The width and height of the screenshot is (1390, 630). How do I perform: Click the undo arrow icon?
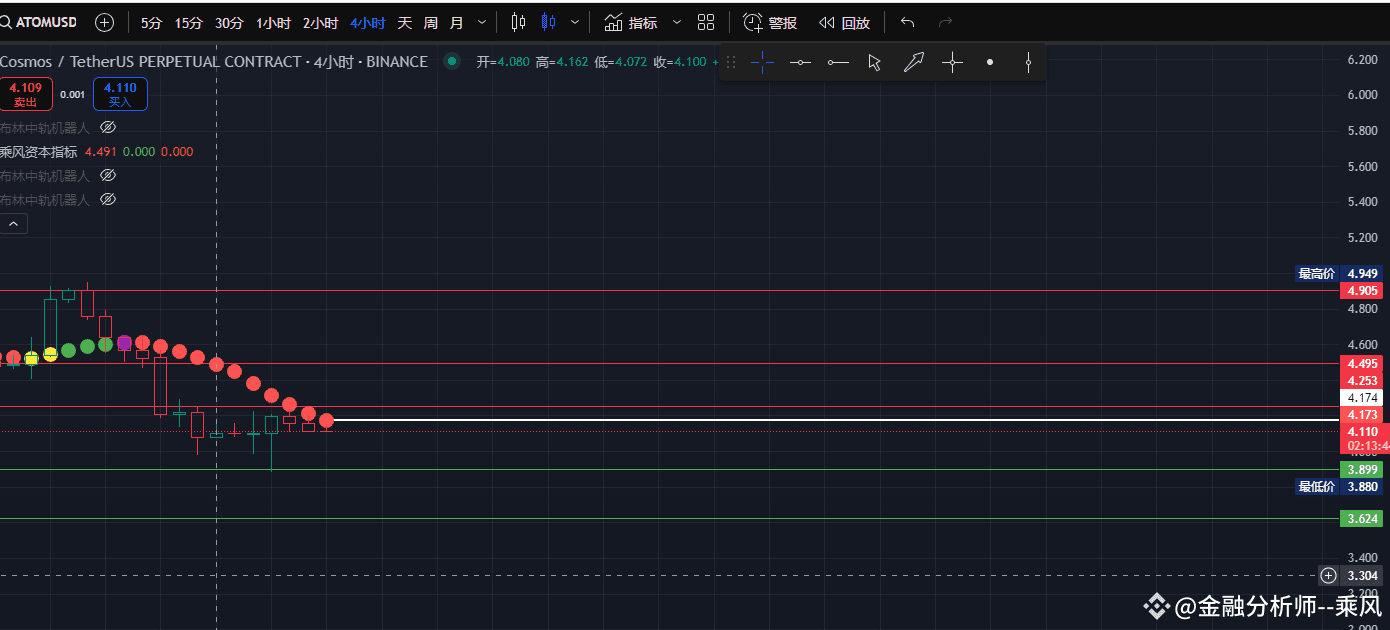[x=906, y=21]
